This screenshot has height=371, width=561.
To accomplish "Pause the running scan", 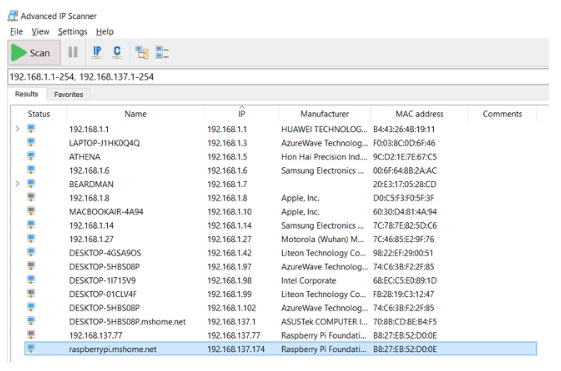I will (73, 52).
